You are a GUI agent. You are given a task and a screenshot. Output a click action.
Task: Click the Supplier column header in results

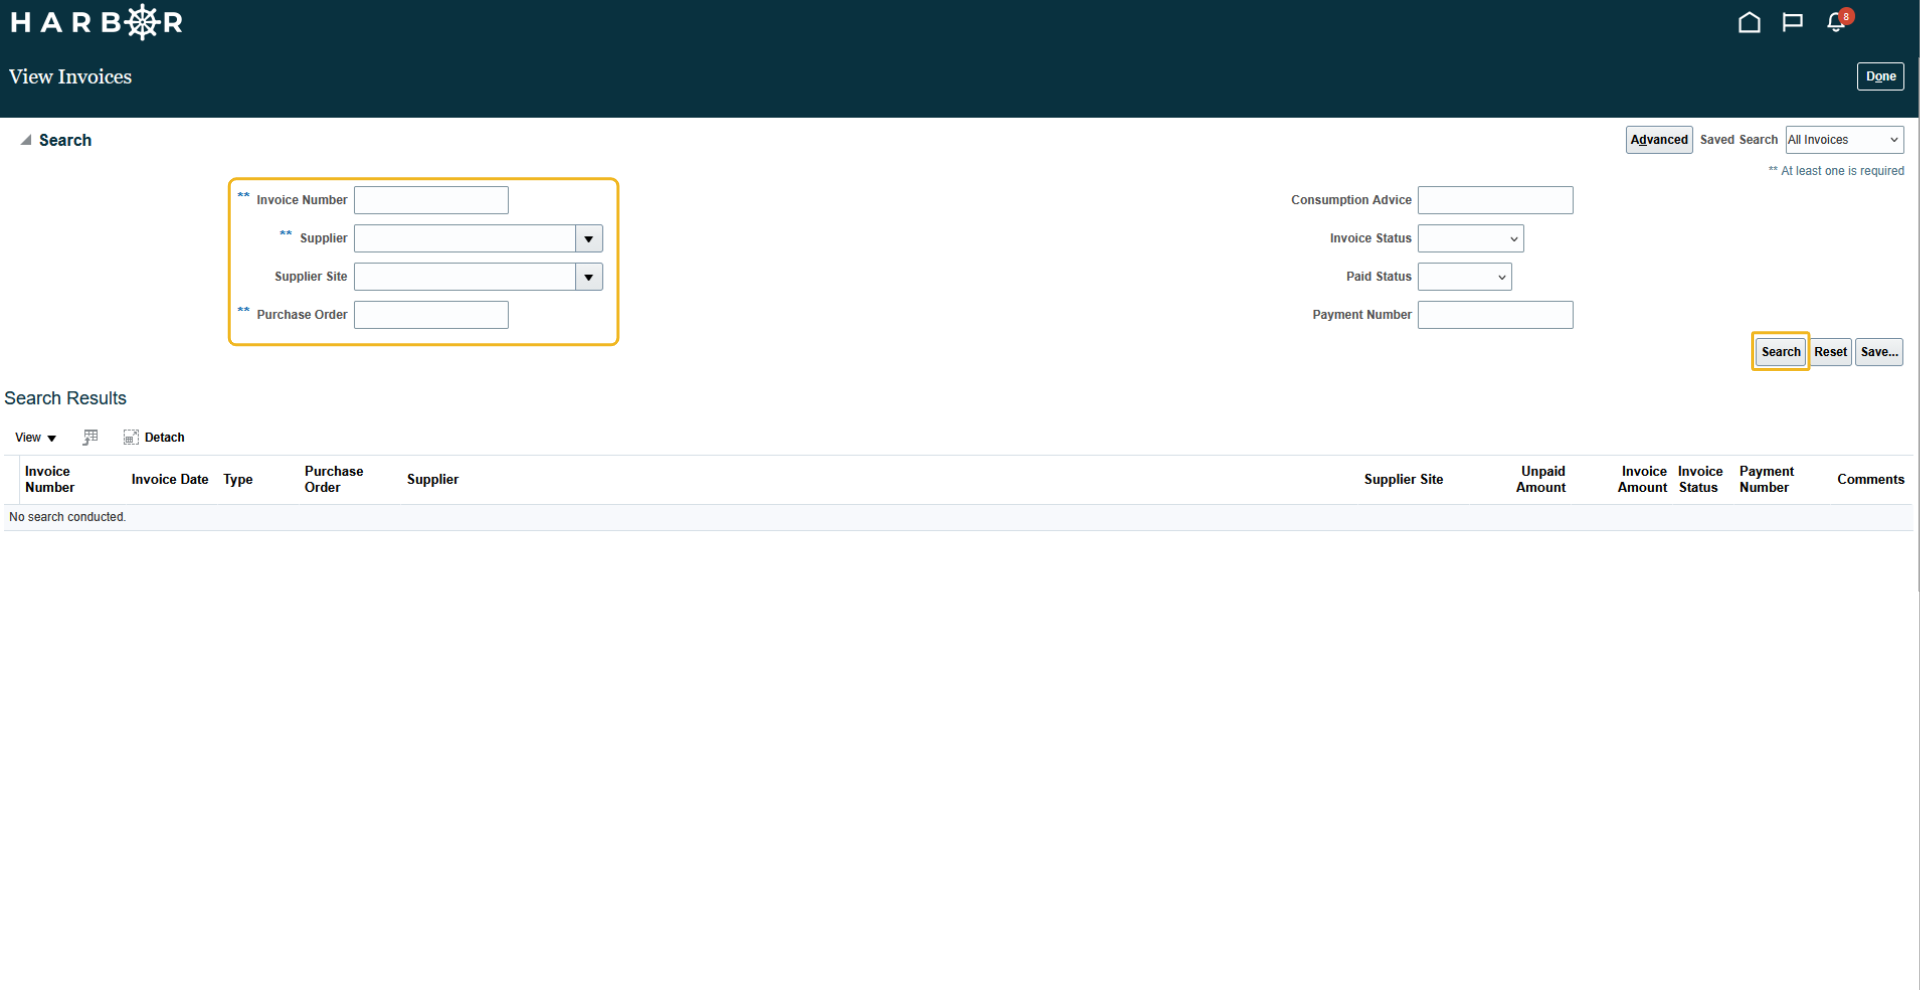(x=433, y=479)
